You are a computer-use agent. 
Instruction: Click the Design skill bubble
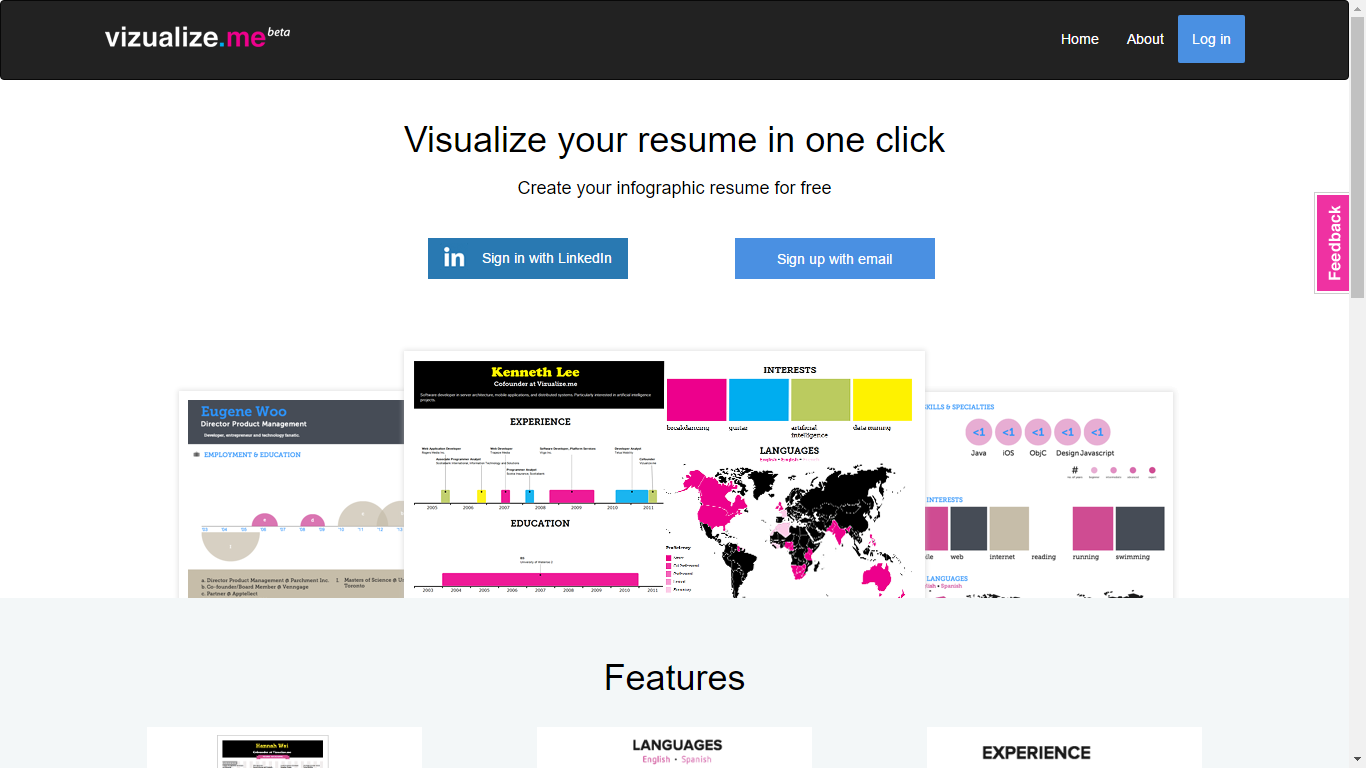[1068, 432]
